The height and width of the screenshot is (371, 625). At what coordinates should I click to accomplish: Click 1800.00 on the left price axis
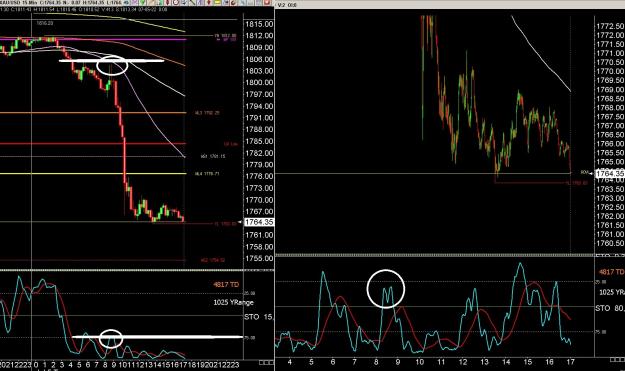(259, 83)
